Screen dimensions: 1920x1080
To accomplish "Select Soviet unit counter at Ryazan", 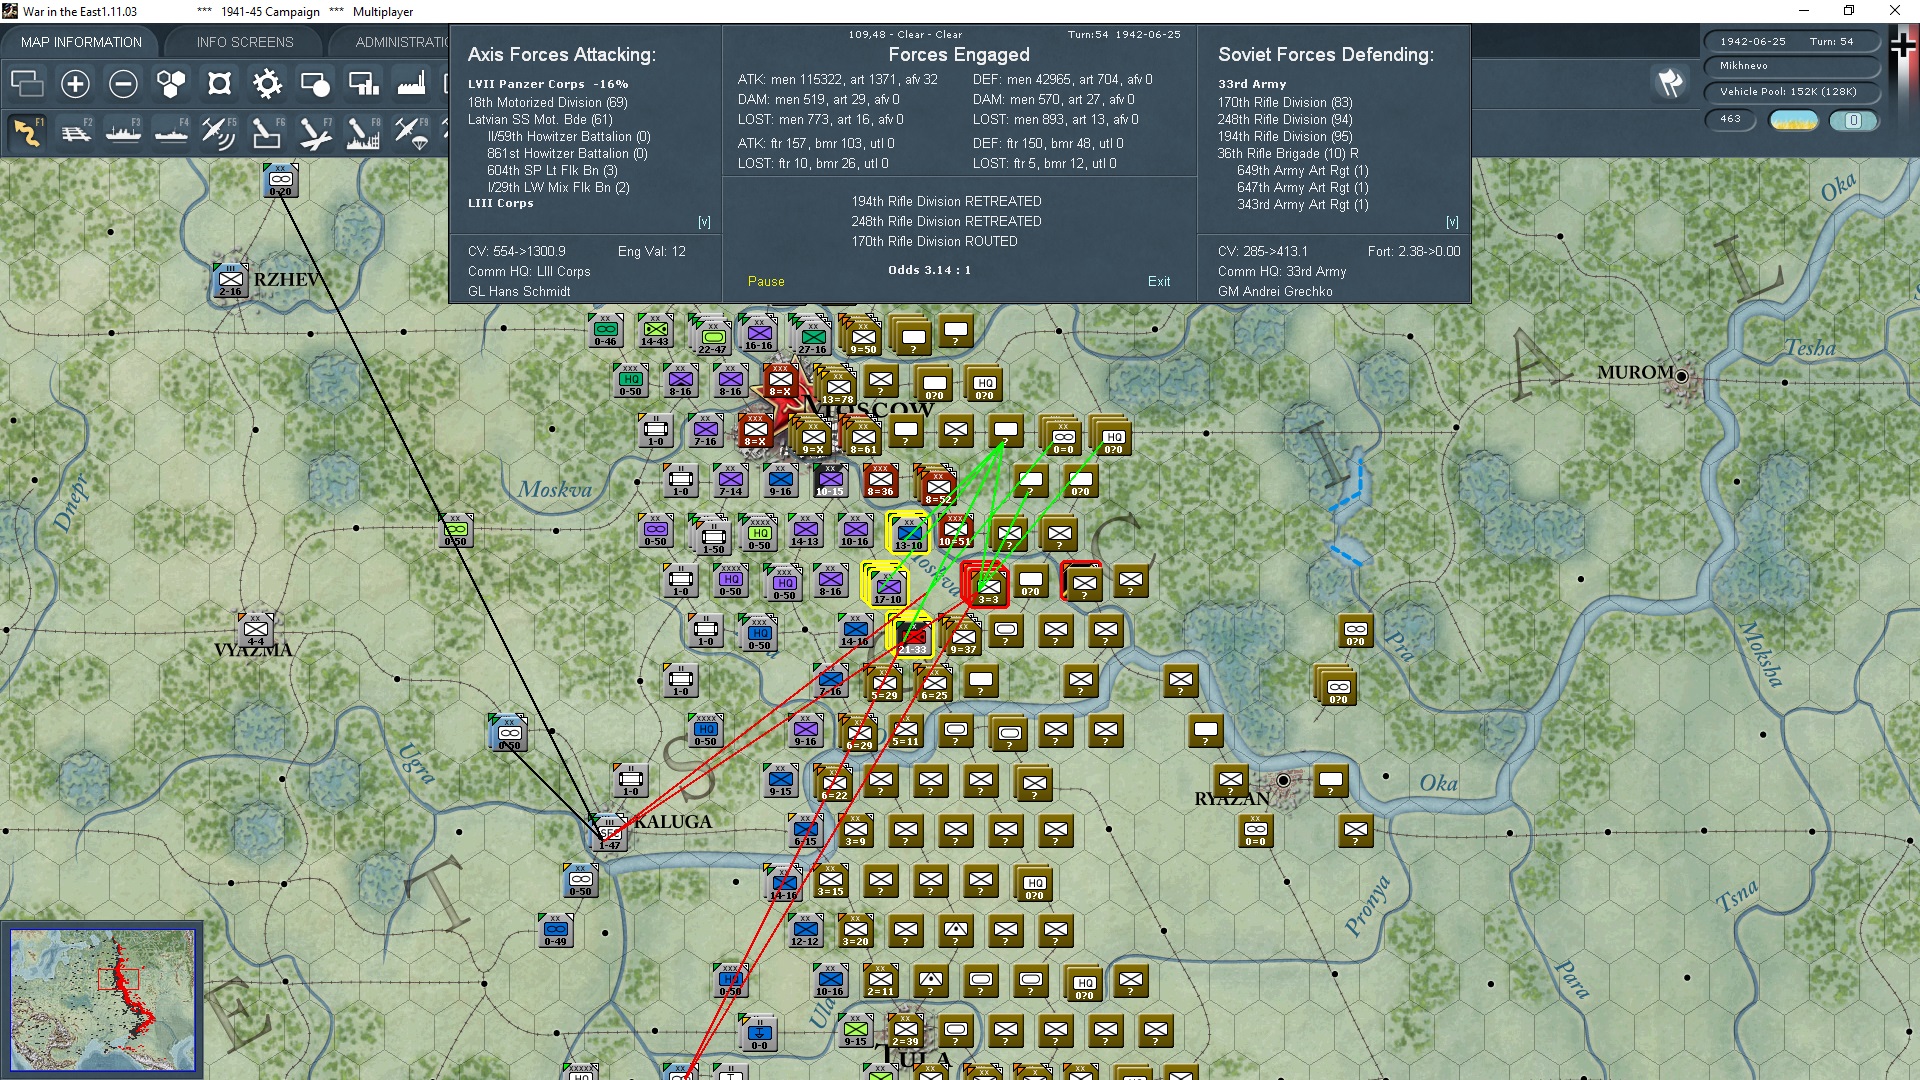I will (1232, 780).
